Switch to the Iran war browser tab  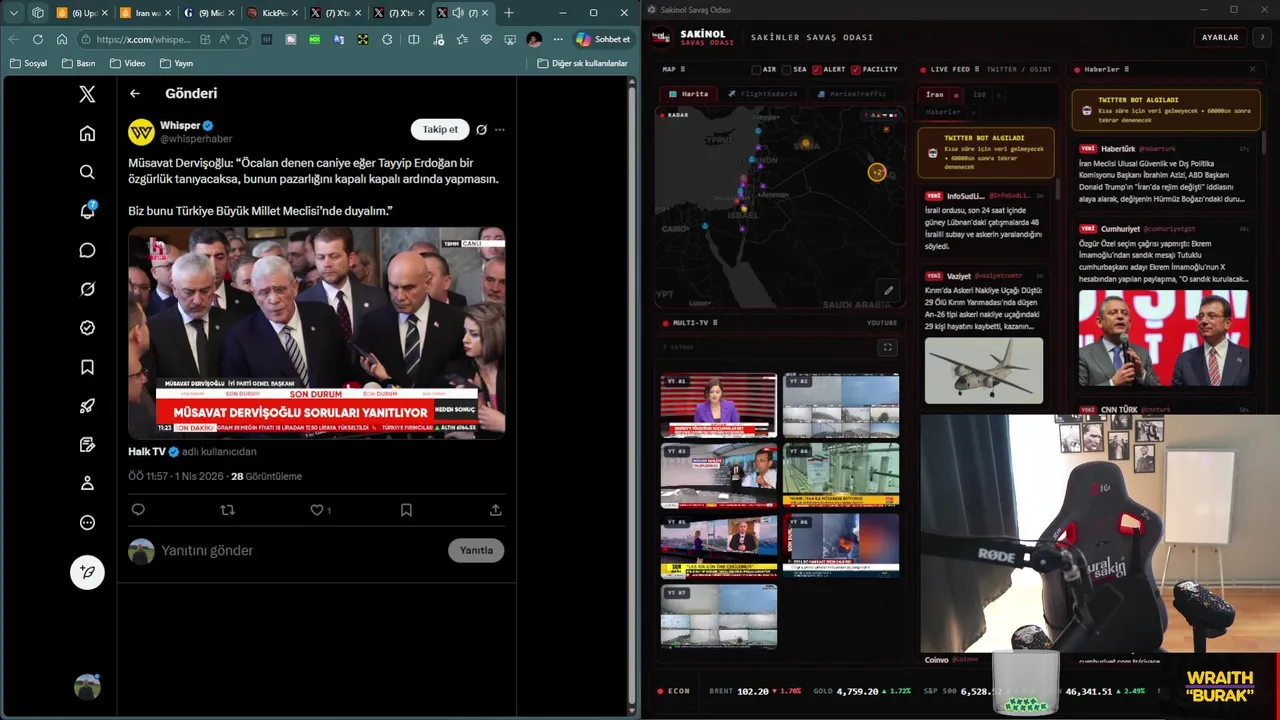tap(145, 13)
